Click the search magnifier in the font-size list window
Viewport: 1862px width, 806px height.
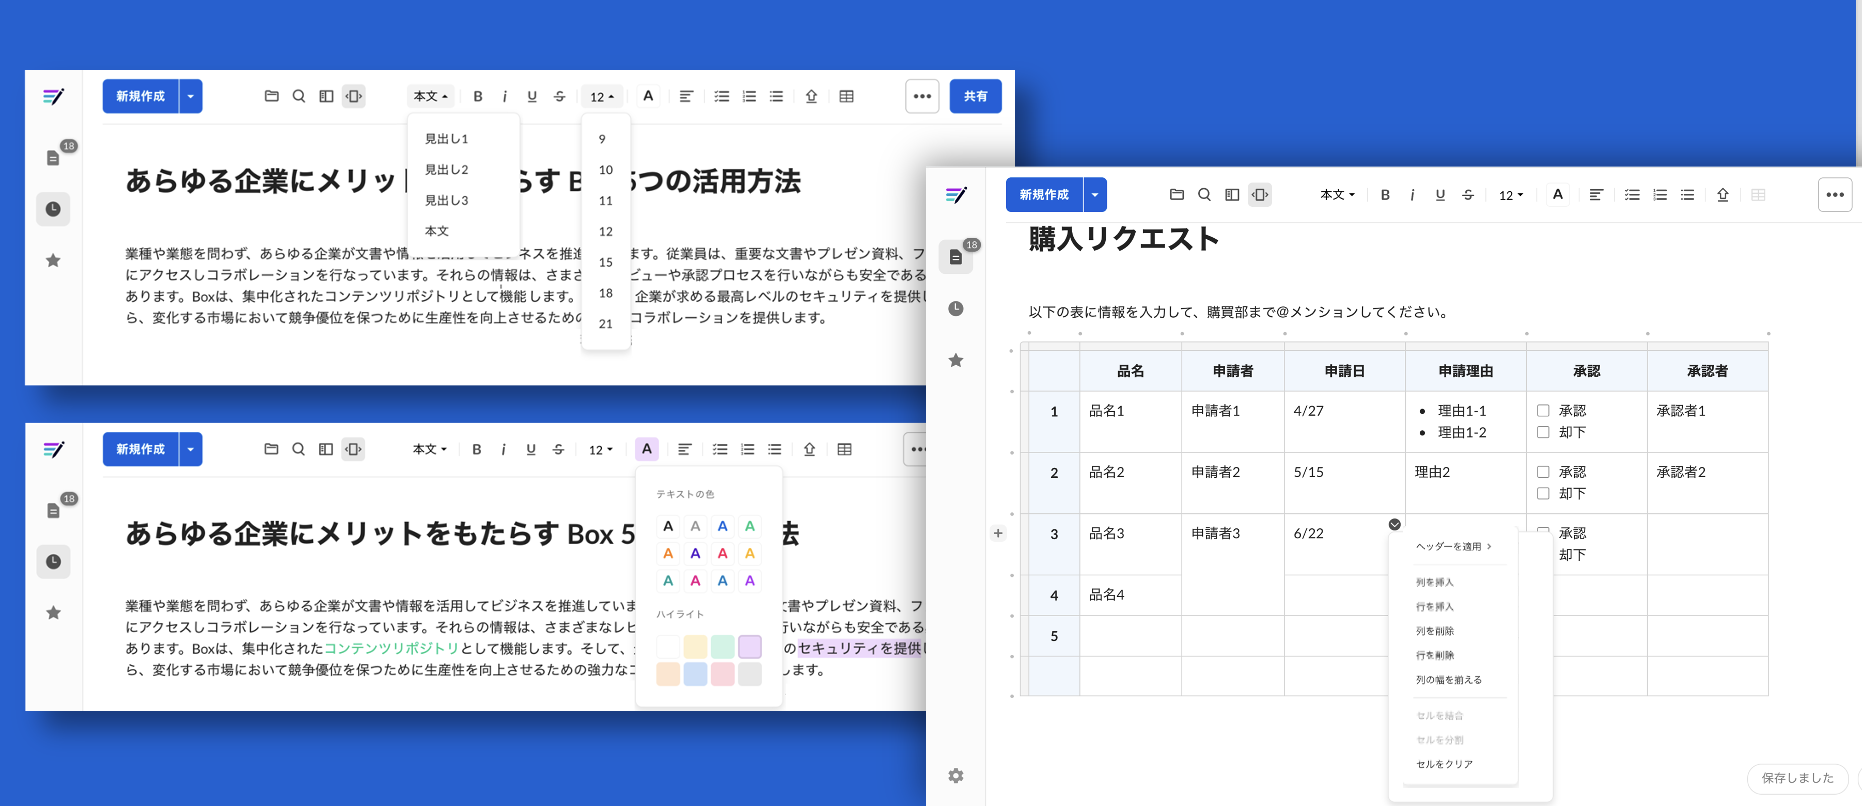(298, 96)
